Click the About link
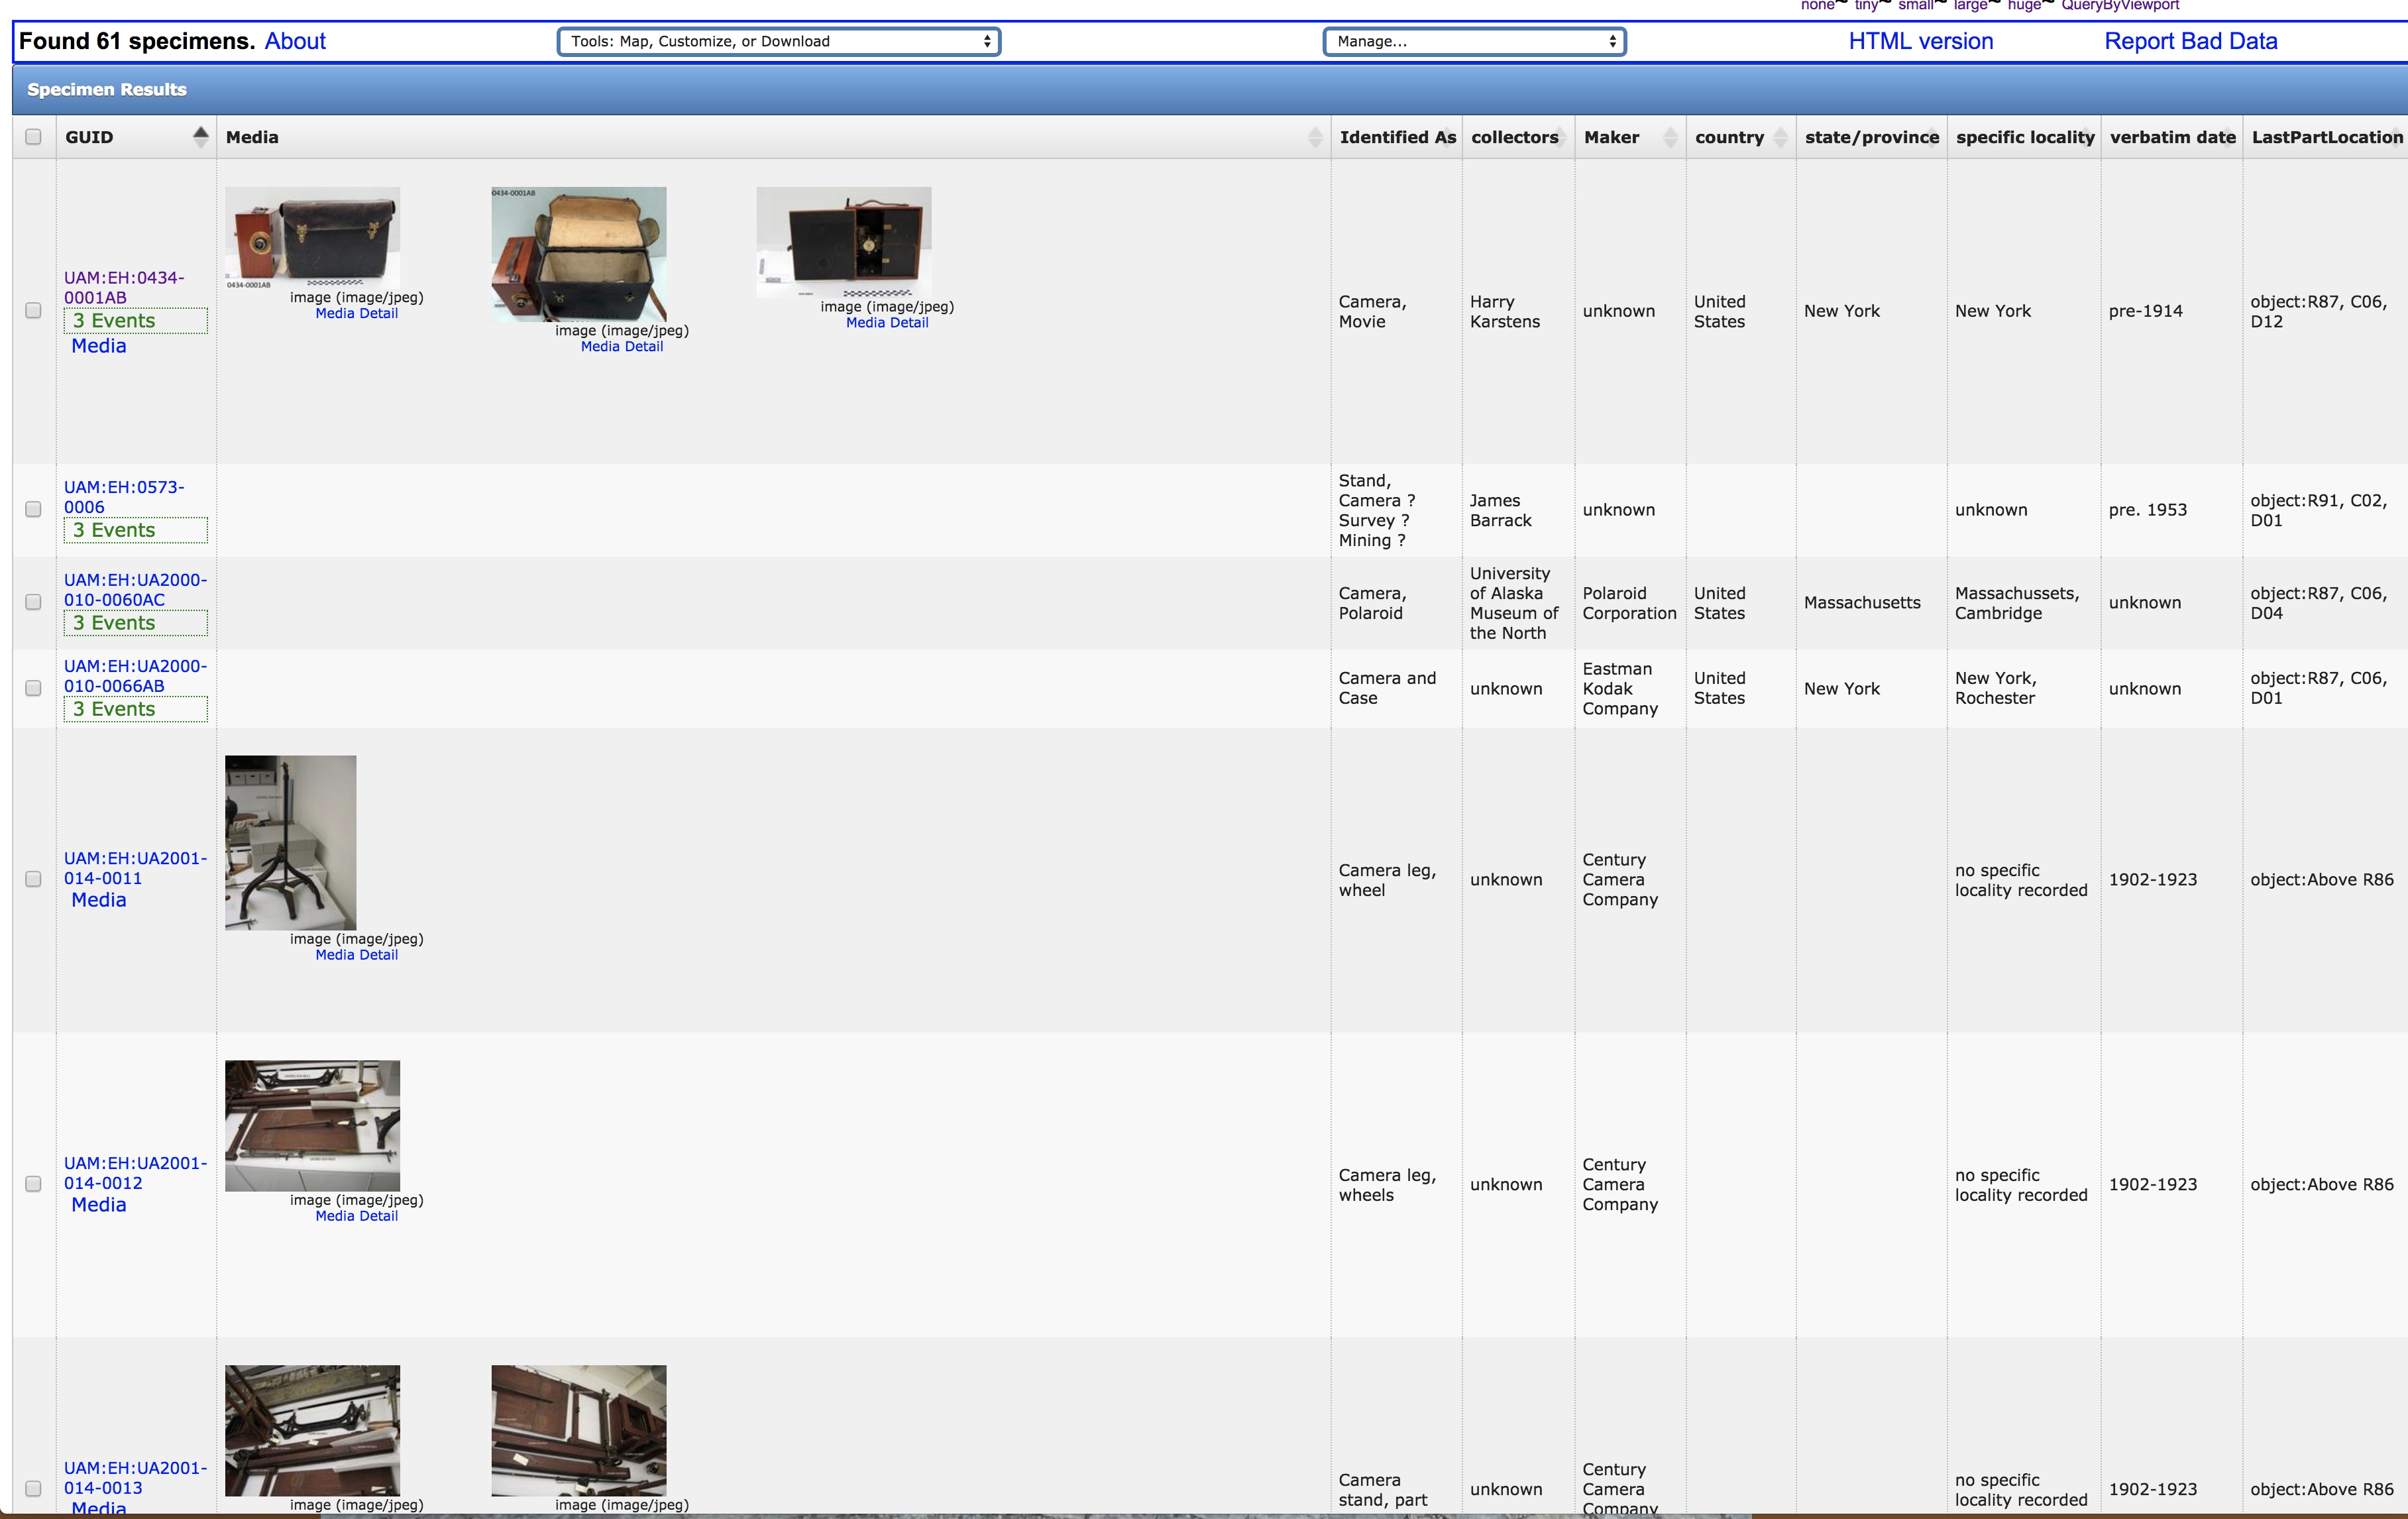This screenshot has height=1519, width=2408. tap(295, 41)
